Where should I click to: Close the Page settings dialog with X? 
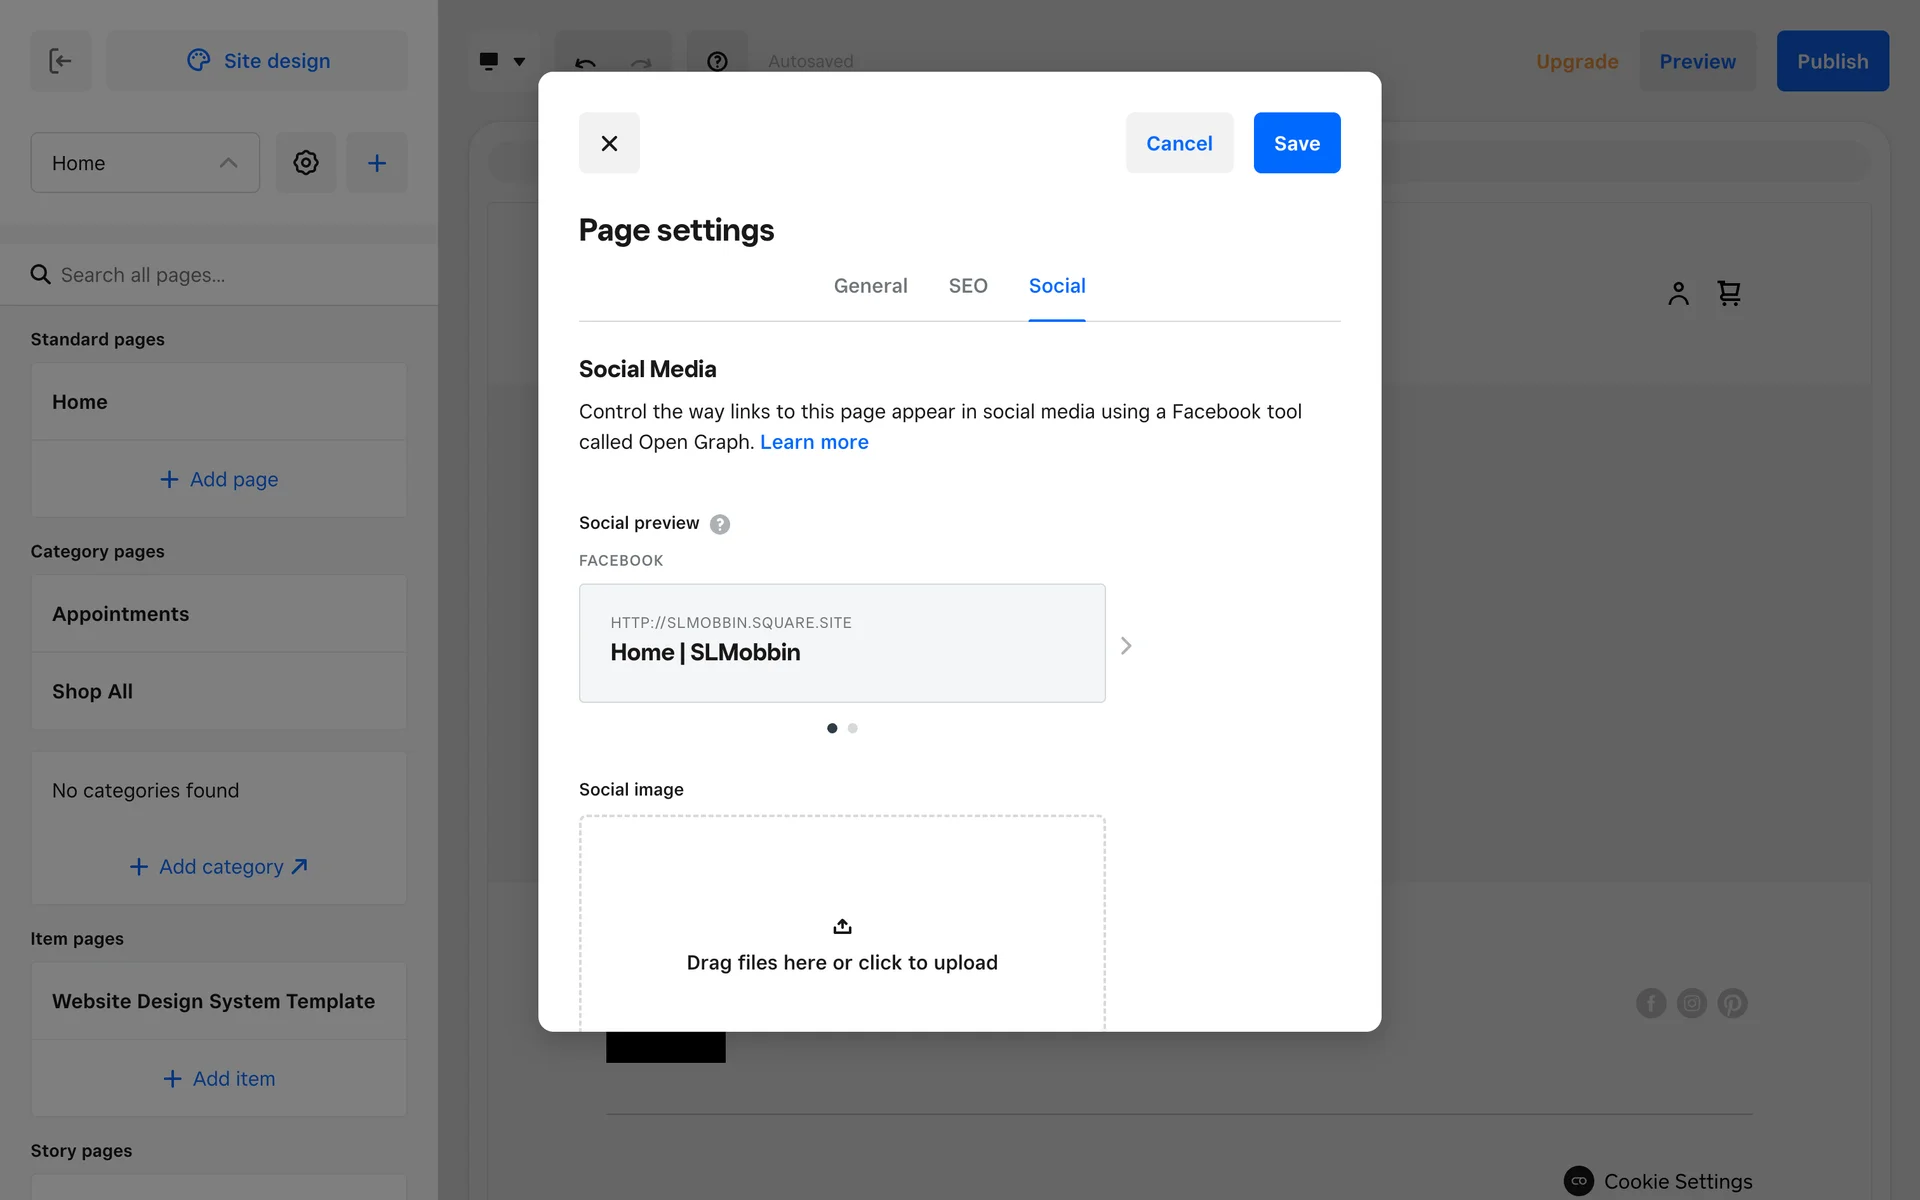pyautogui.click(x=609, y=143)
